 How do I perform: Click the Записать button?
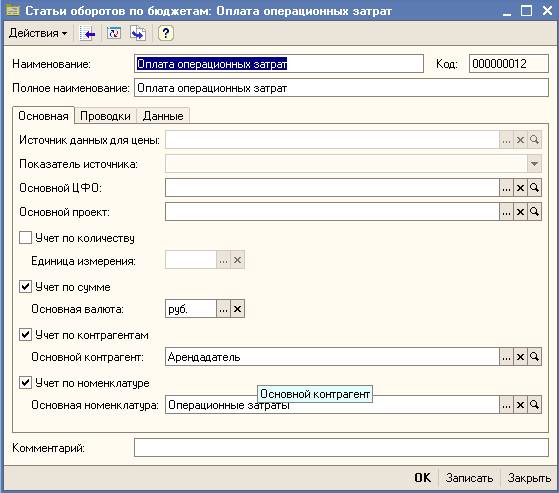[469, 478]
